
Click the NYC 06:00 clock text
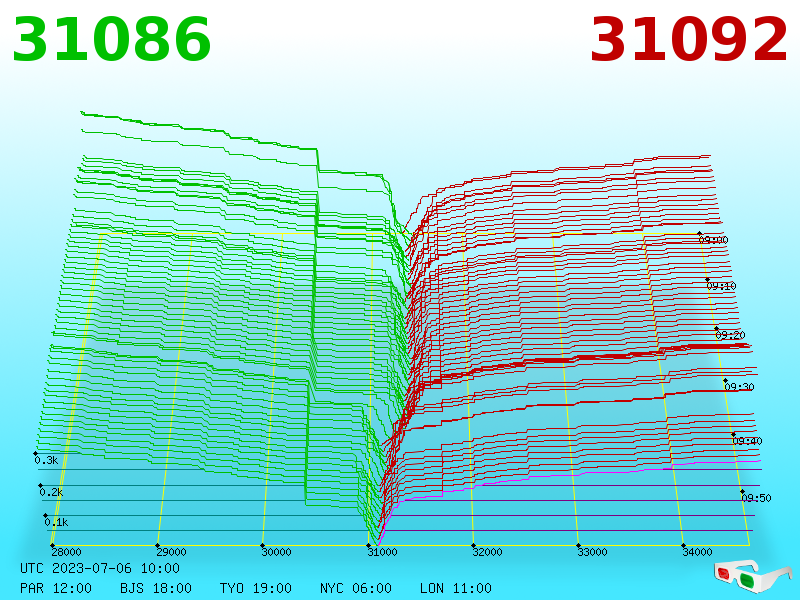[x=356, y=588]
